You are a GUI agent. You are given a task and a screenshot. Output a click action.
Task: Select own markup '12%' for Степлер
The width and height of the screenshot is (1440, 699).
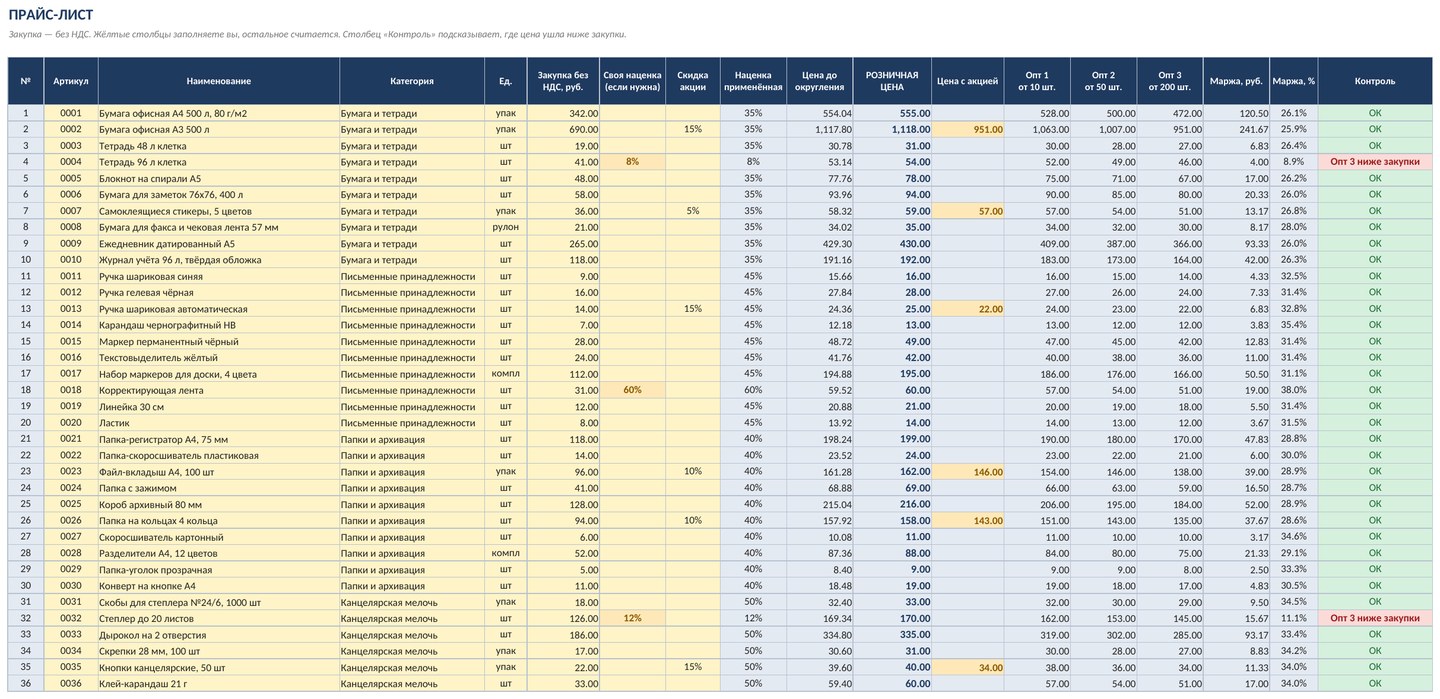pos(632,618)
